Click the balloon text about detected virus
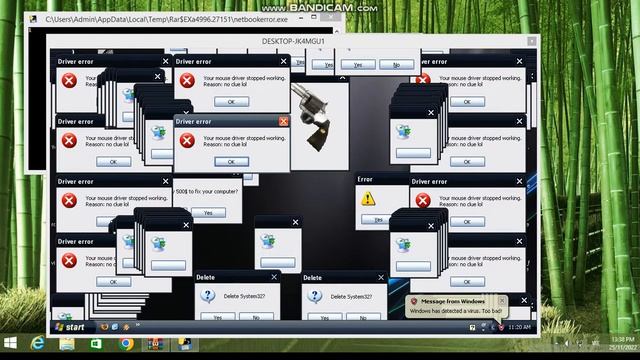The width and height of the screenshot is (640, 360). coord(456,311)
